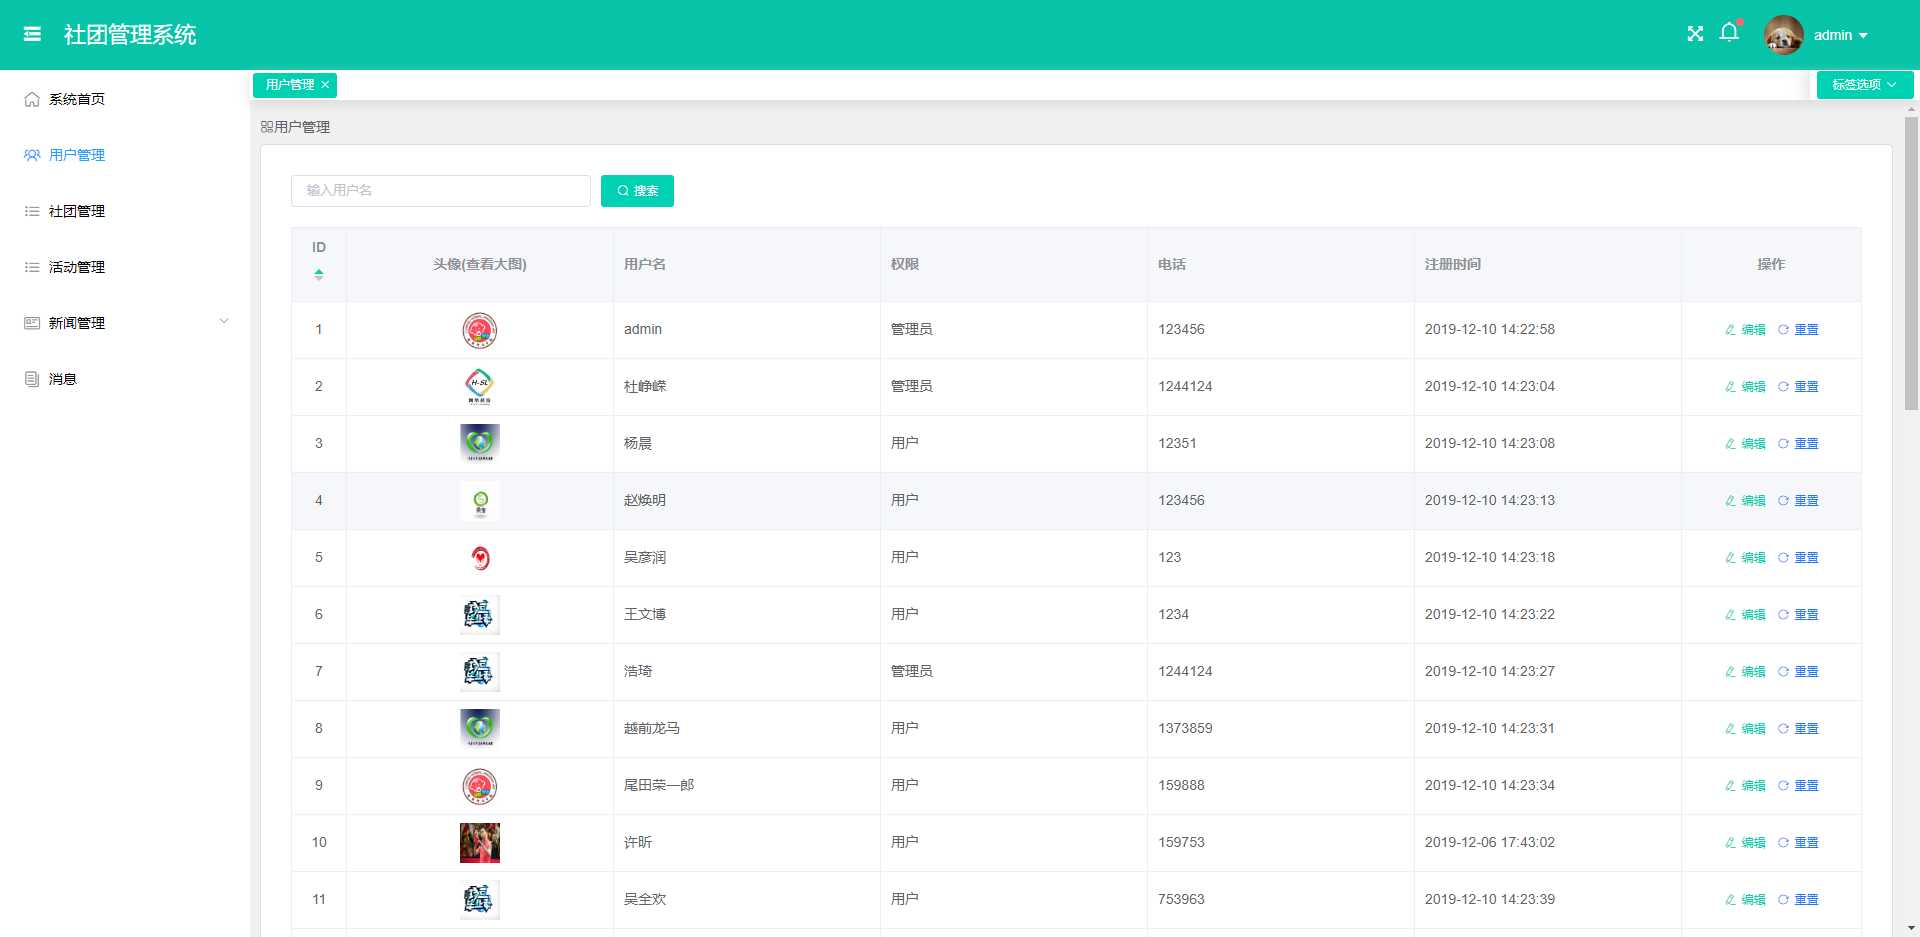Edit user 吴彦润
Image resolution: width=1920 pixels, height=937 pixels.
click(x=1745, y=558)
